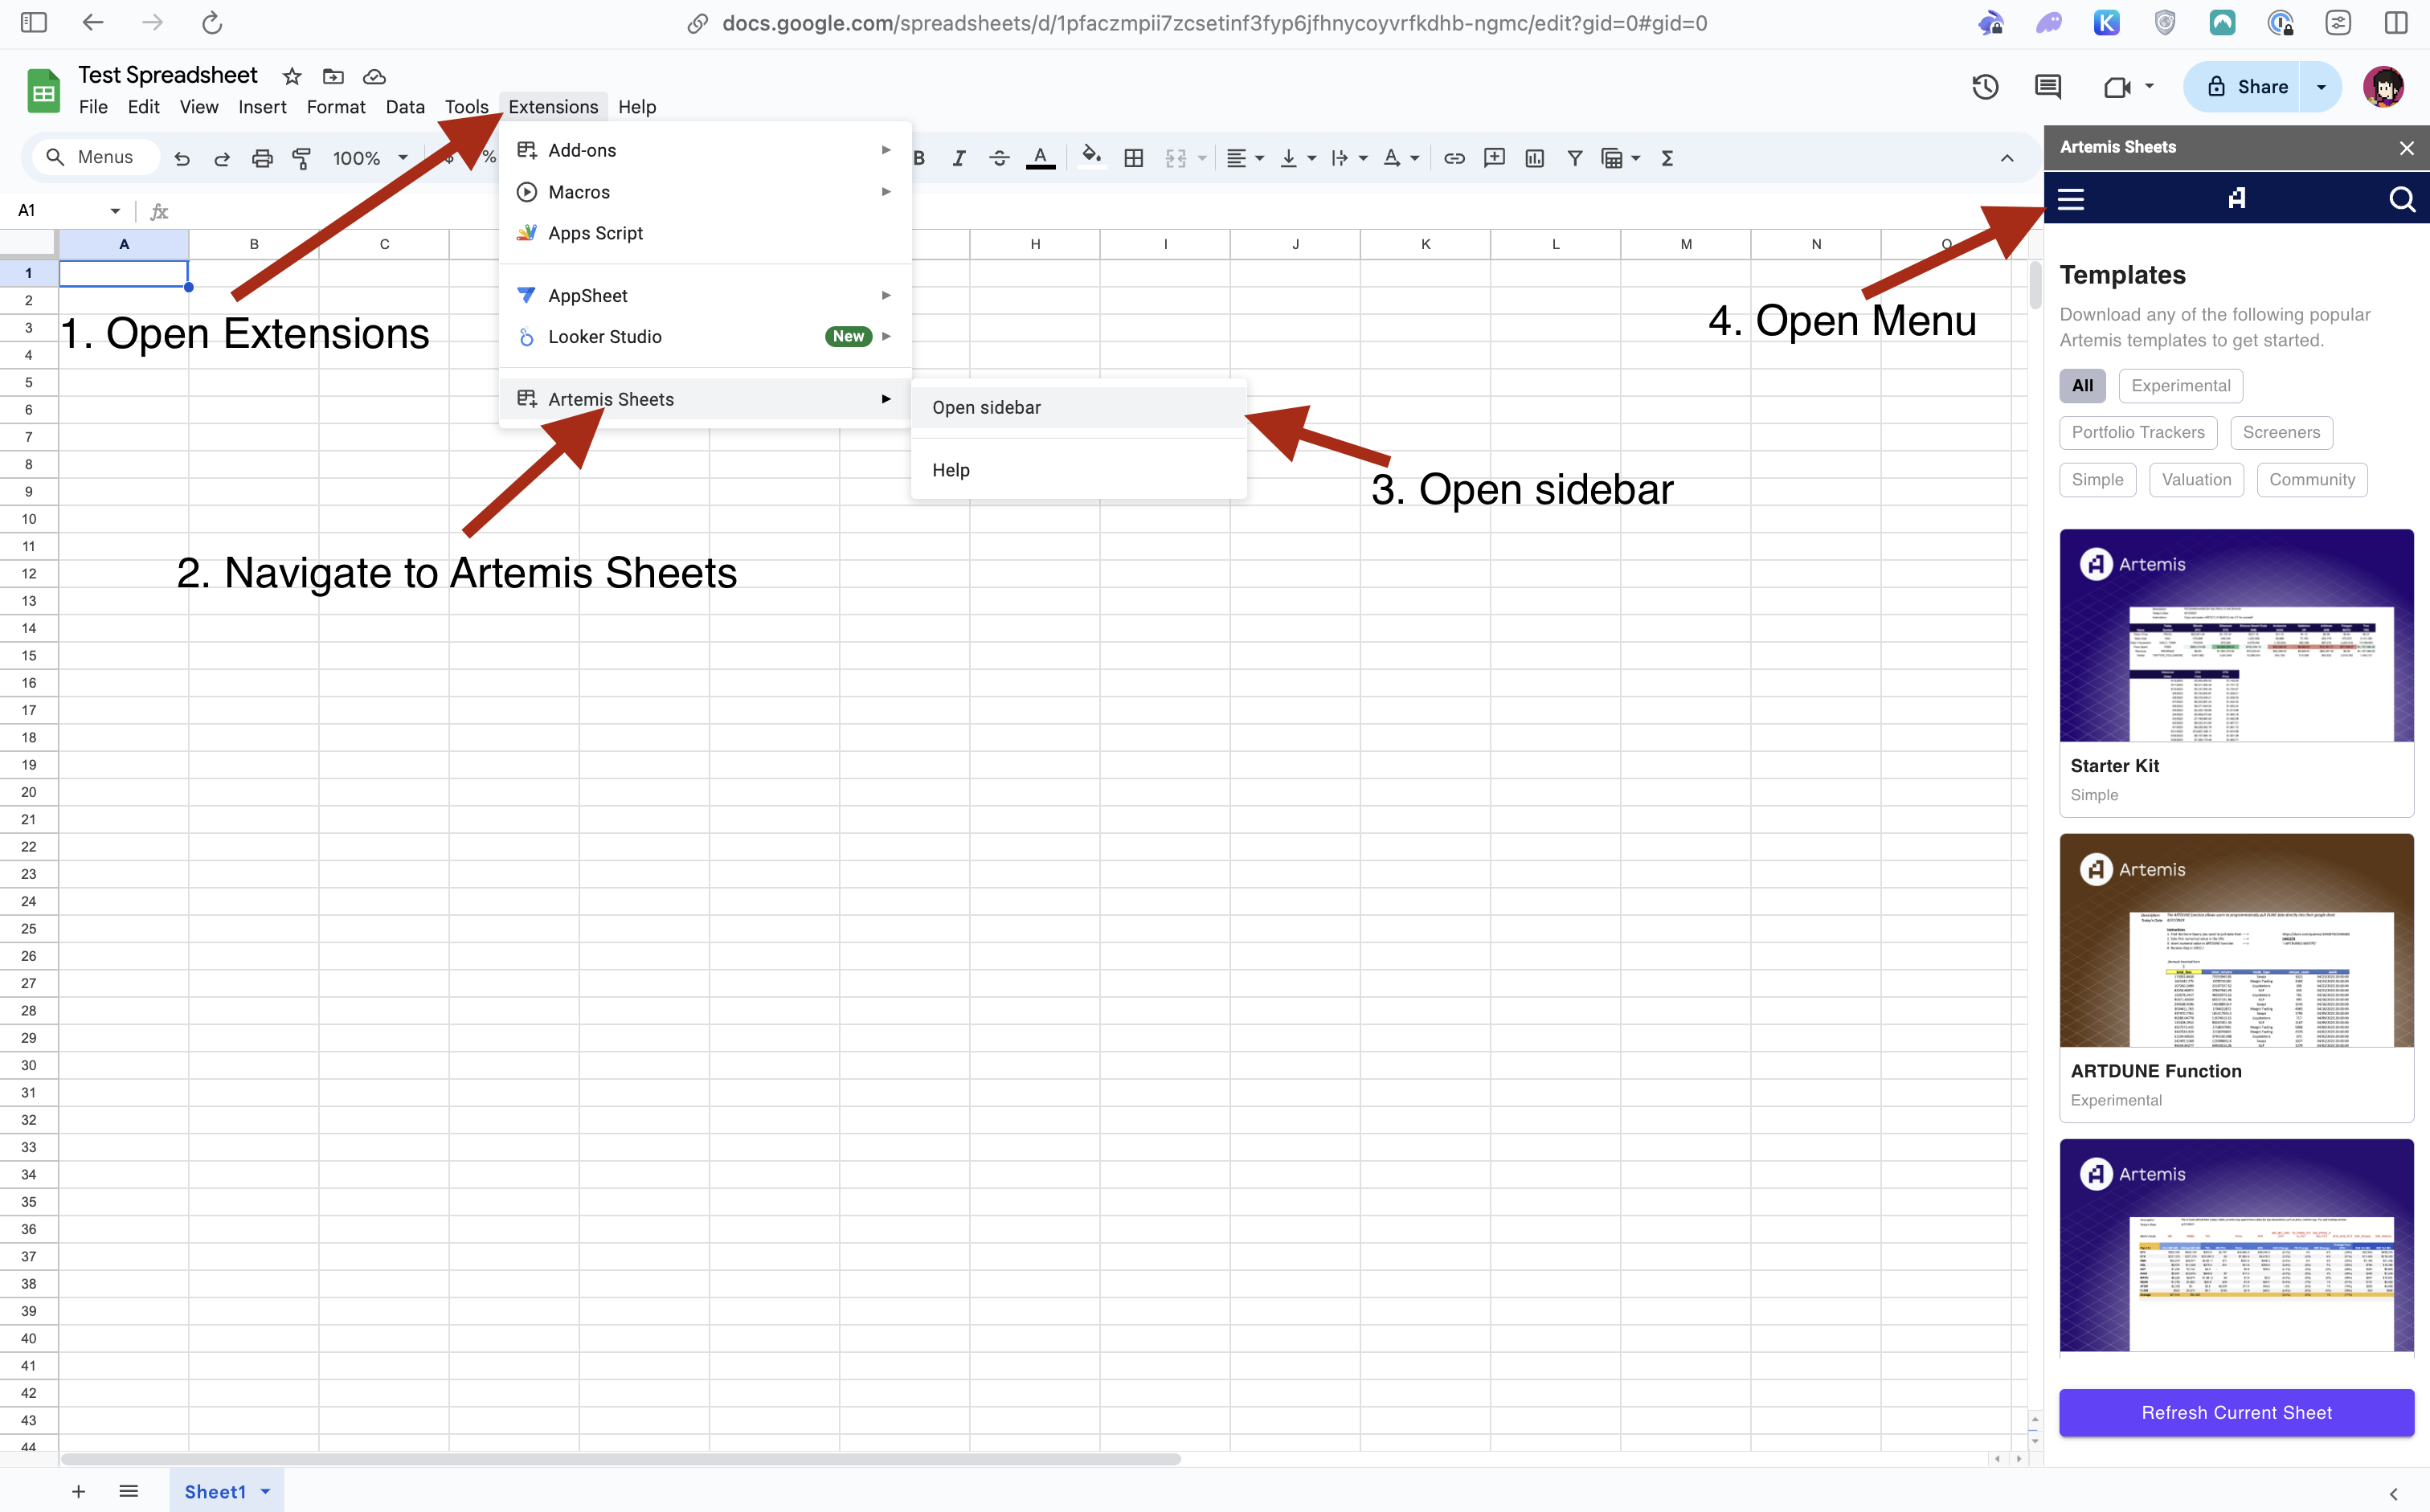Click the Artemis sidebar search icon
The width and height of the screenshot is (2430, 1512).
click(2401, 199)
